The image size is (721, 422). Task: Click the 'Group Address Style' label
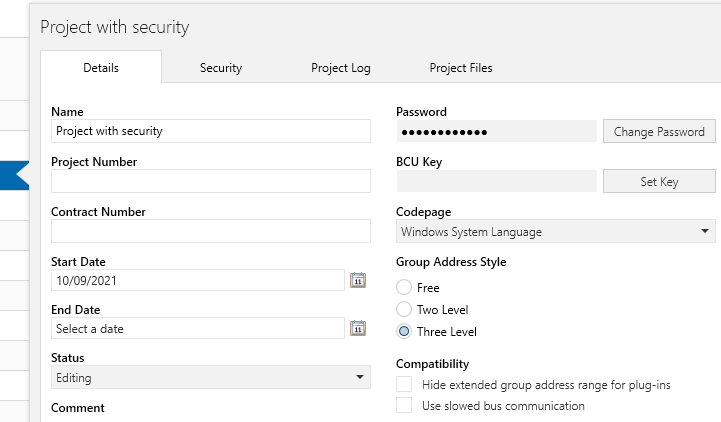[x=451, y=262]
